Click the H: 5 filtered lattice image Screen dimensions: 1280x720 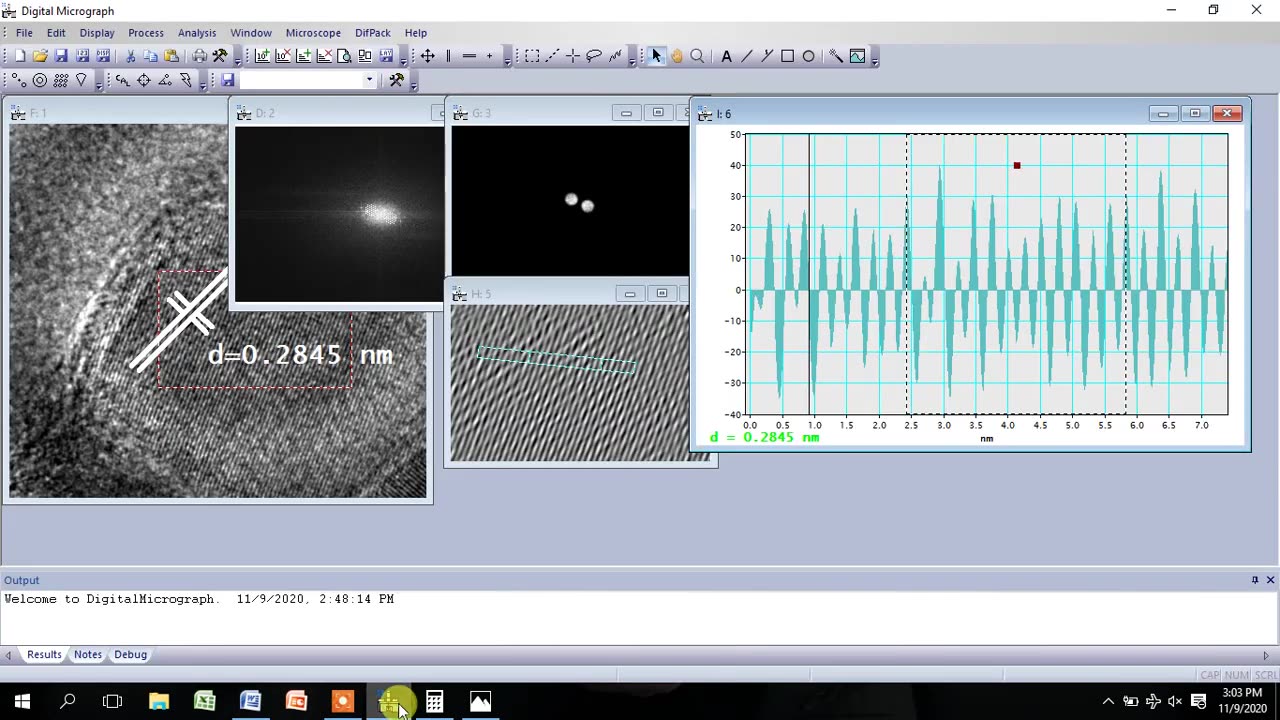tap(570, 383)
